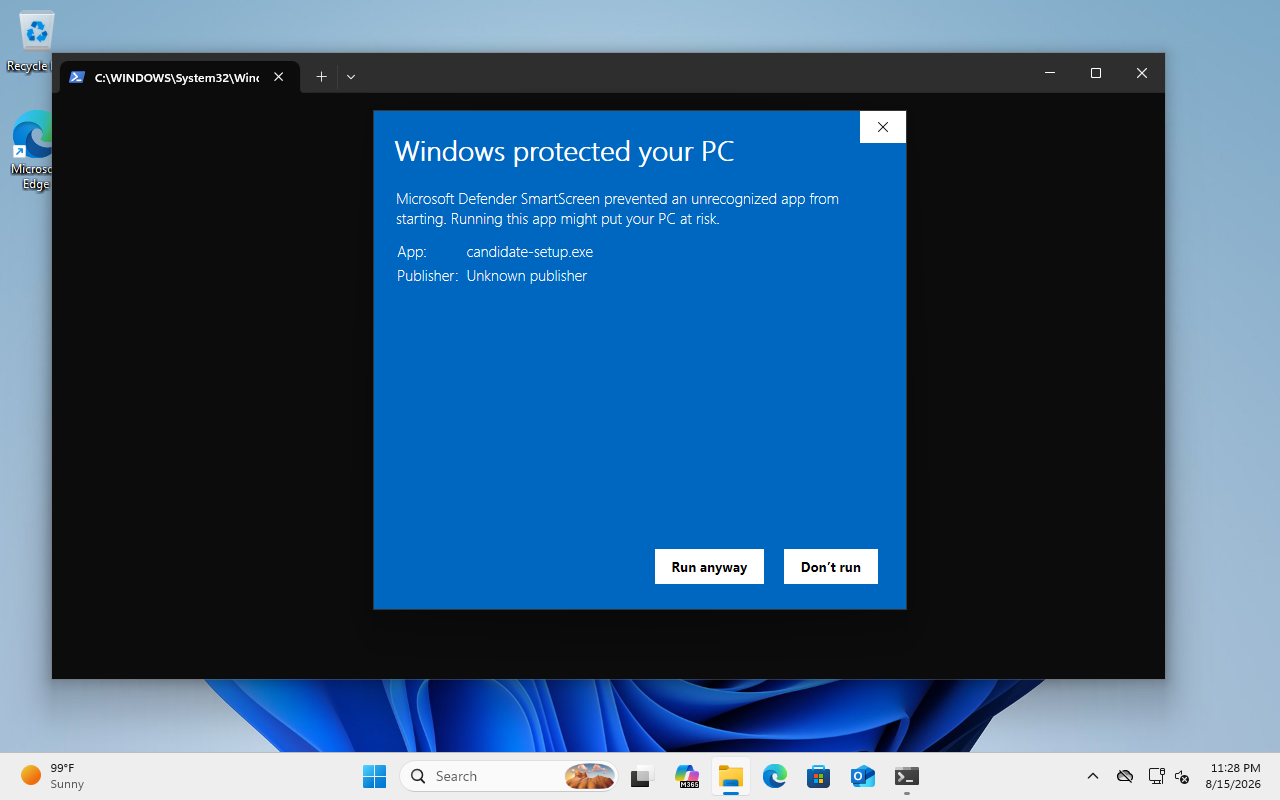Image resolution: width=1280 pixels, height=800 pixels.
Task: Click the taskbar Search box
Action: [509, 776]
